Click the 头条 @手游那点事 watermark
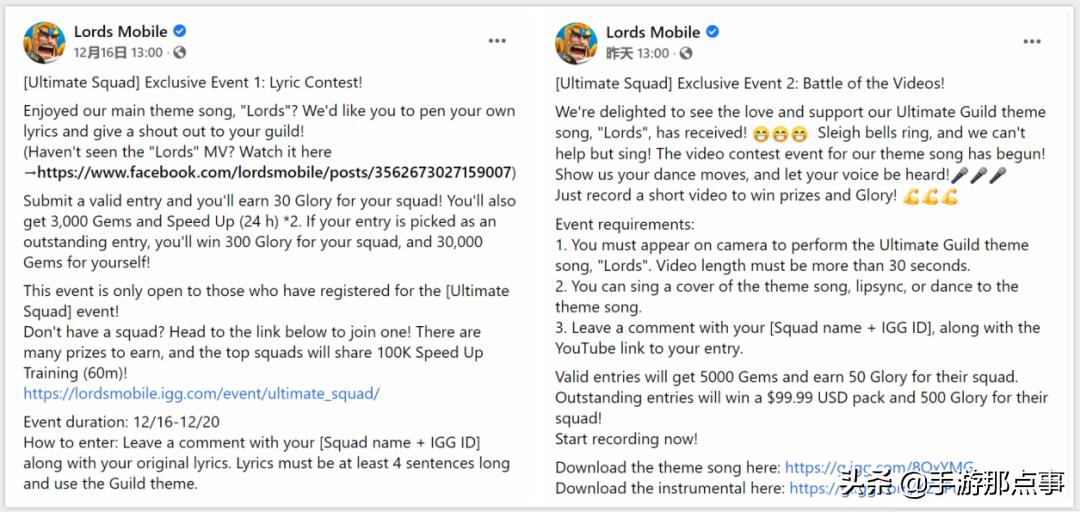Screen dimensions: 1080x512 pos(951,484)
